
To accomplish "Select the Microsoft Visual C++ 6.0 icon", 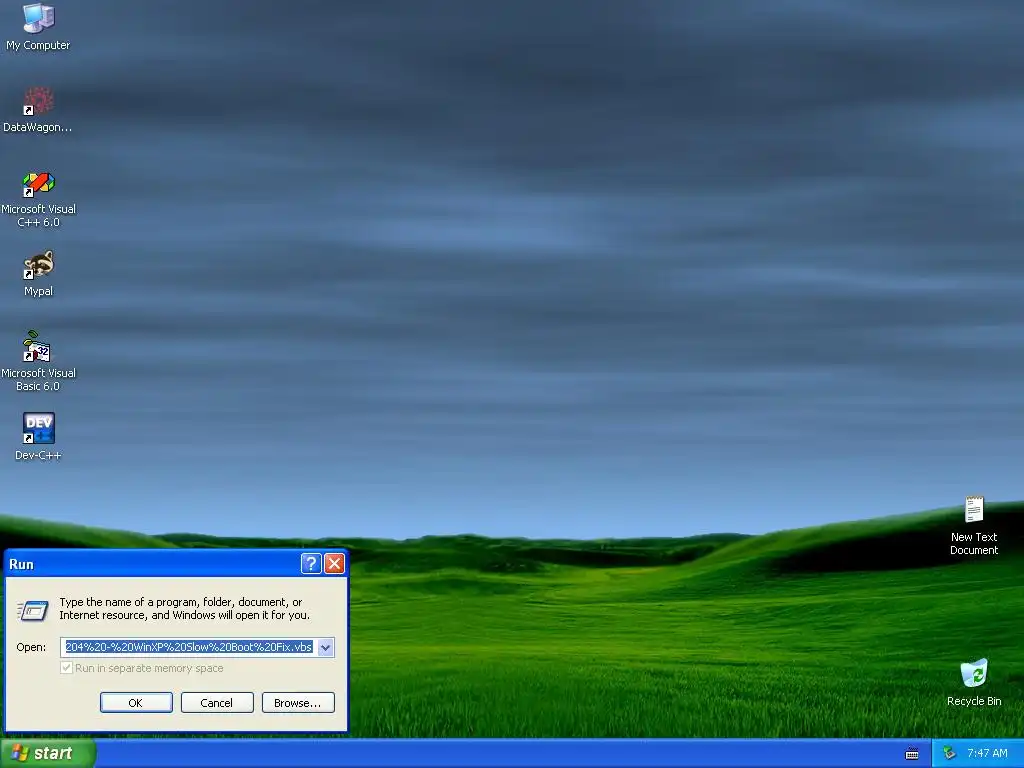I will [x=38, y=184].
